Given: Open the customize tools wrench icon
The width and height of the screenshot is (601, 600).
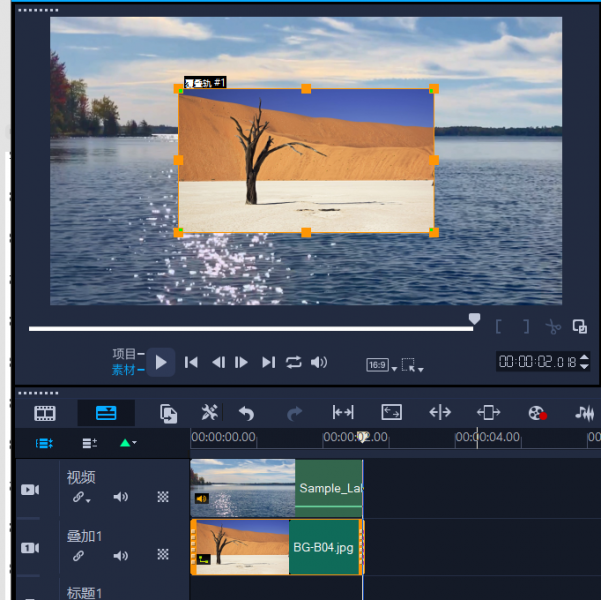Looking at the screenshot, I should point(209,413).
